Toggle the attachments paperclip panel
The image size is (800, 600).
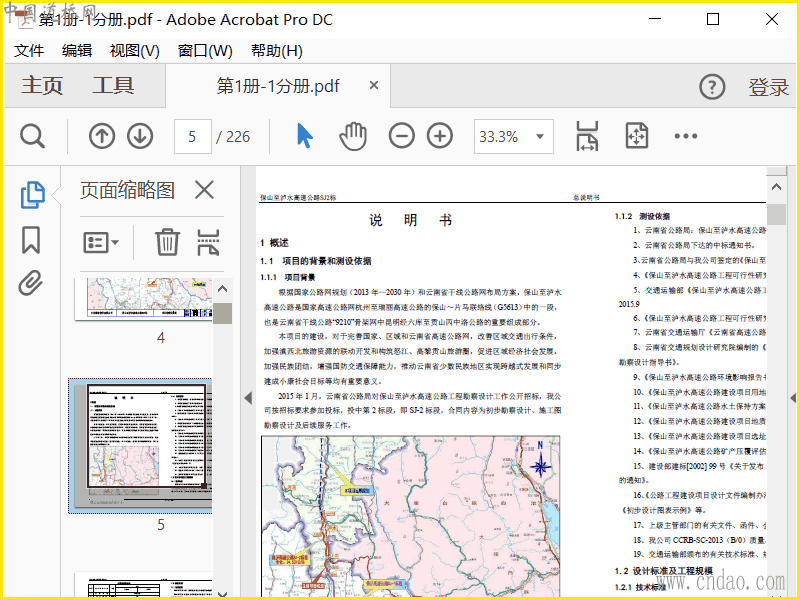pos(31,283)
